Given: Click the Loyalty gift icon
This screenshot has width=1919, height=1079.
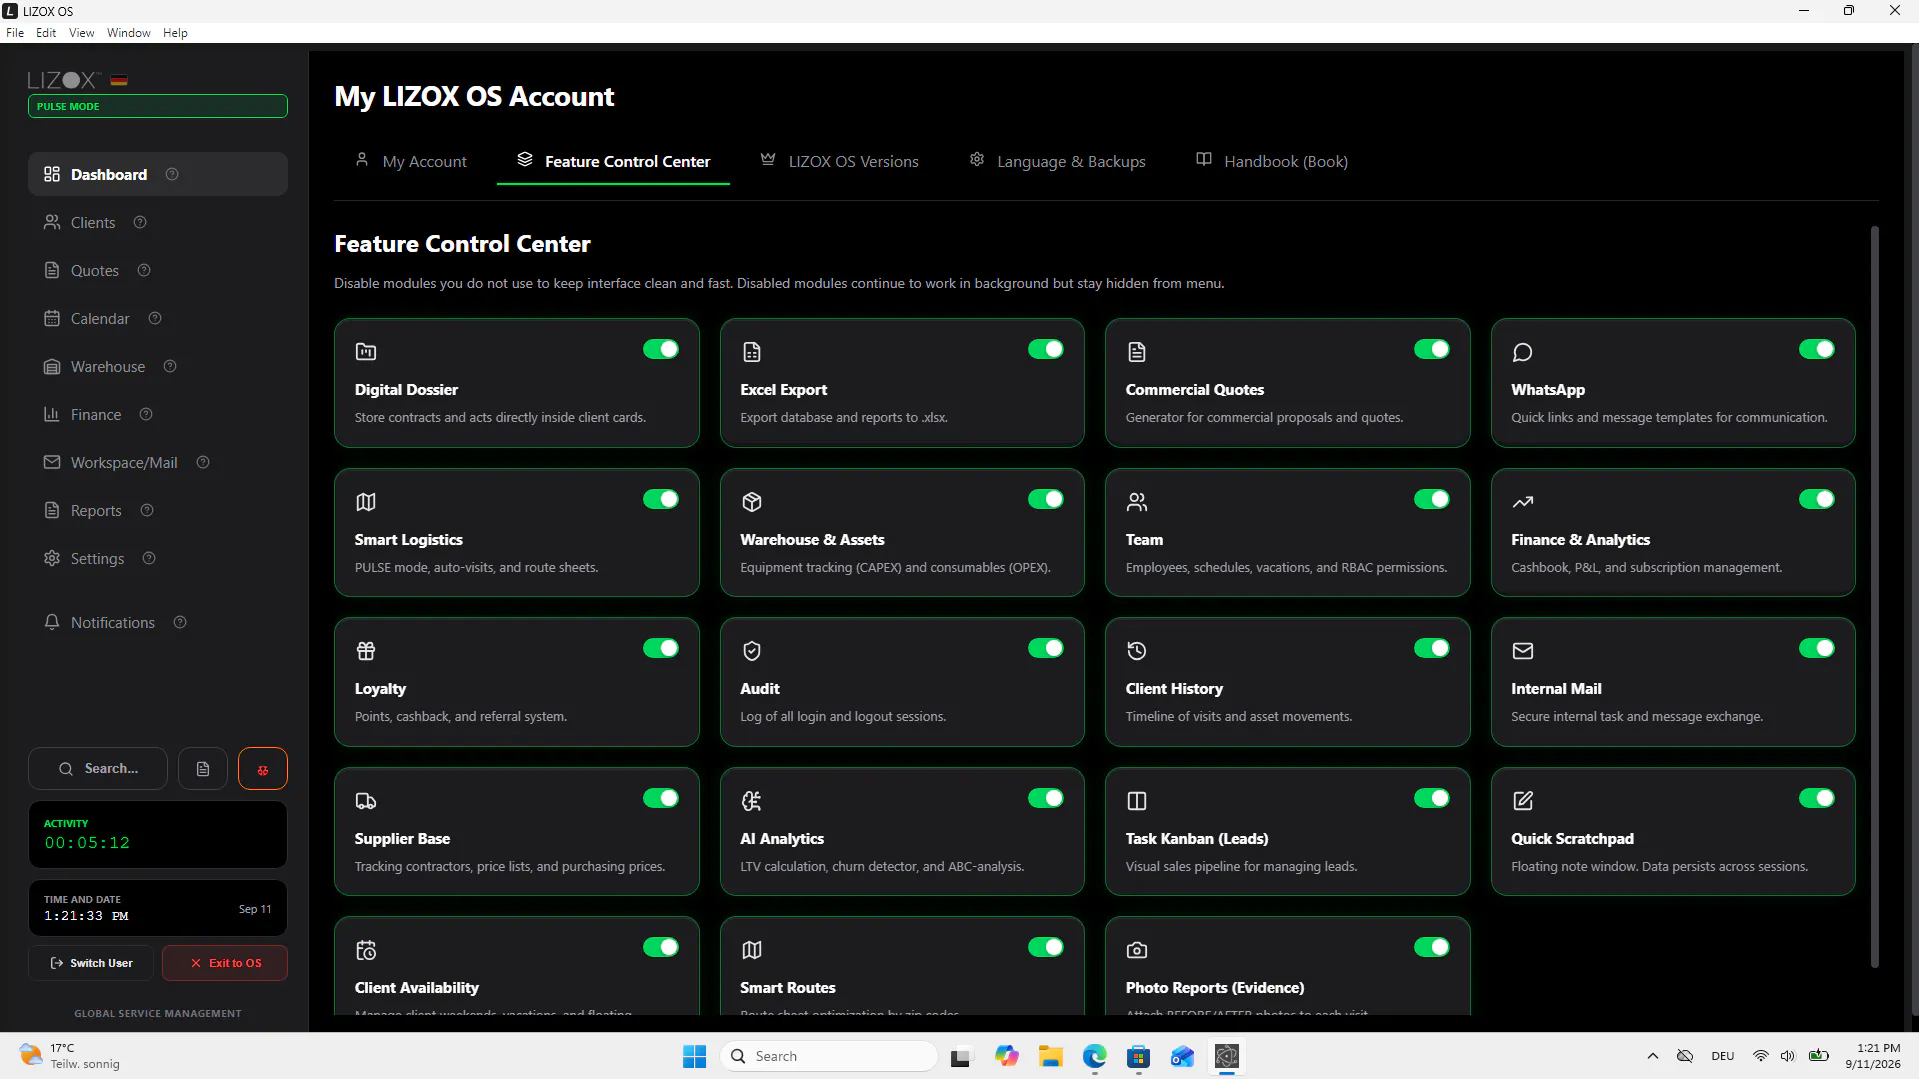Looking at the screenshot, I should tap(366, 651).
